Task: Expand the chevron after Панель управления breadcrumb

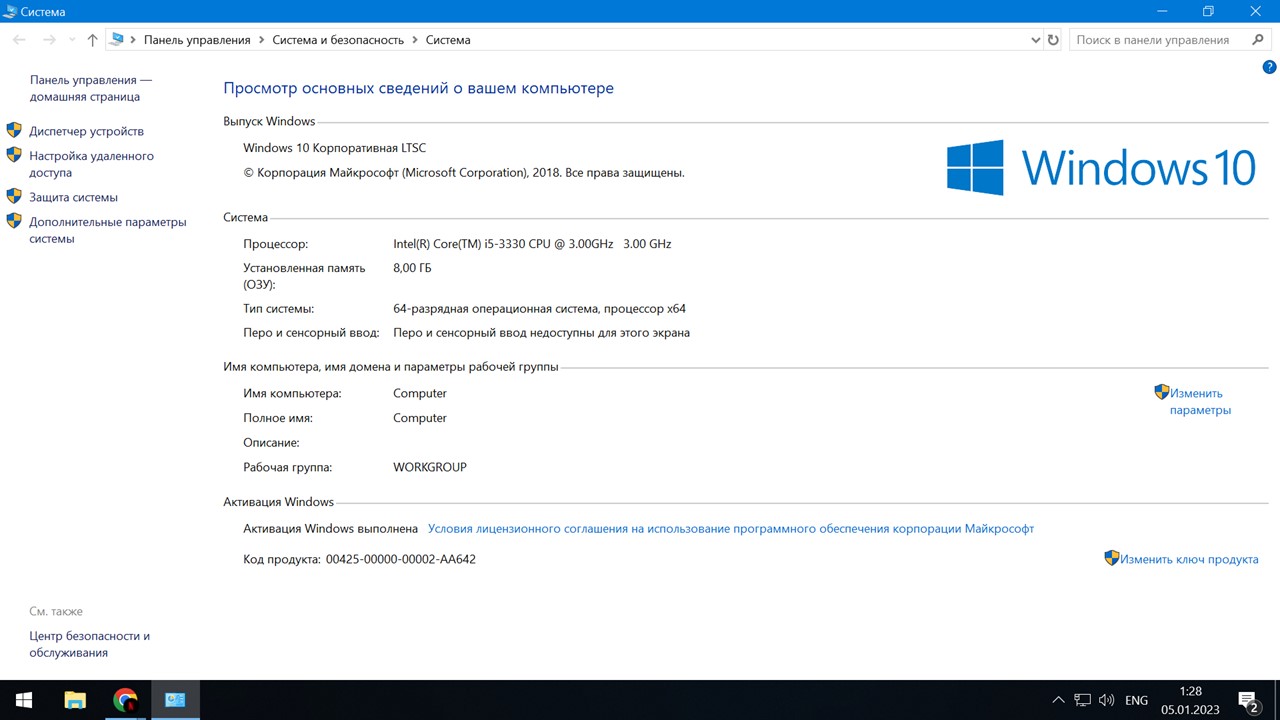Action: (262, 40)
